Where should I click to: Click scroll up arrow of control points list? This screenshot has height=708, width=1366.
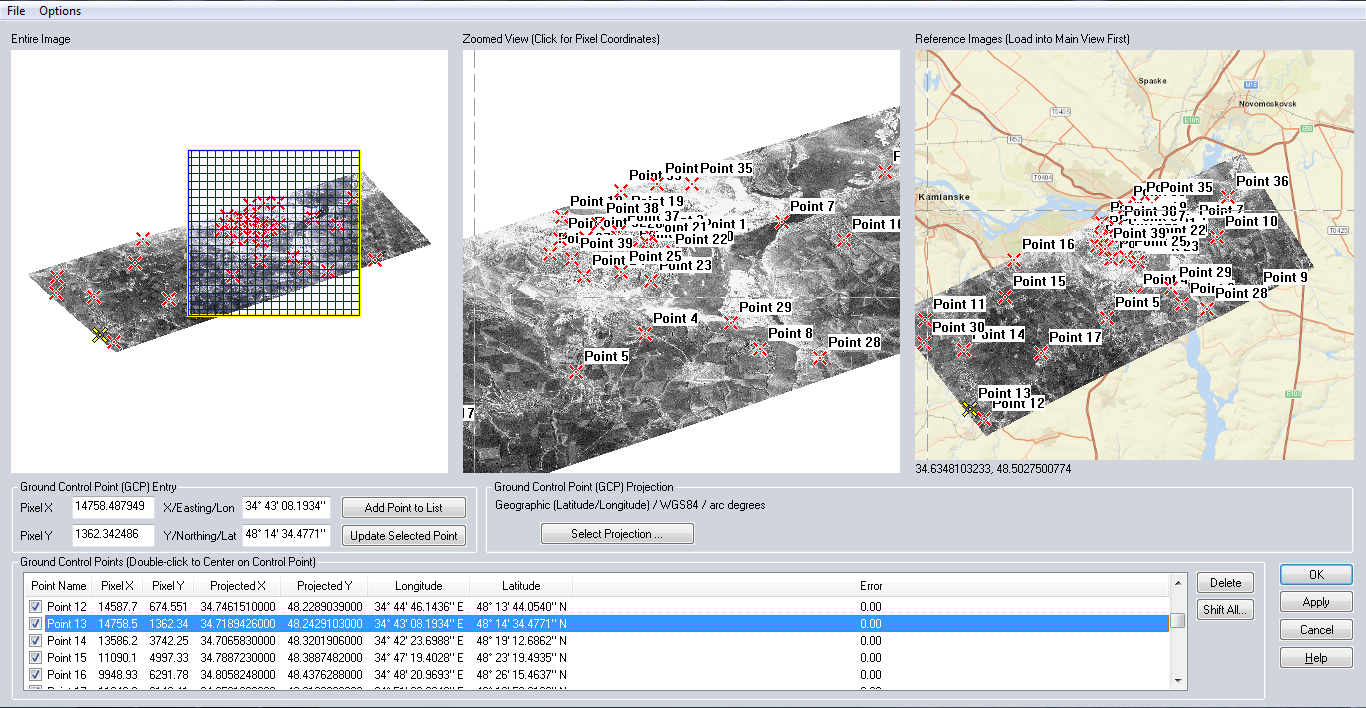tap(1178, 585)
